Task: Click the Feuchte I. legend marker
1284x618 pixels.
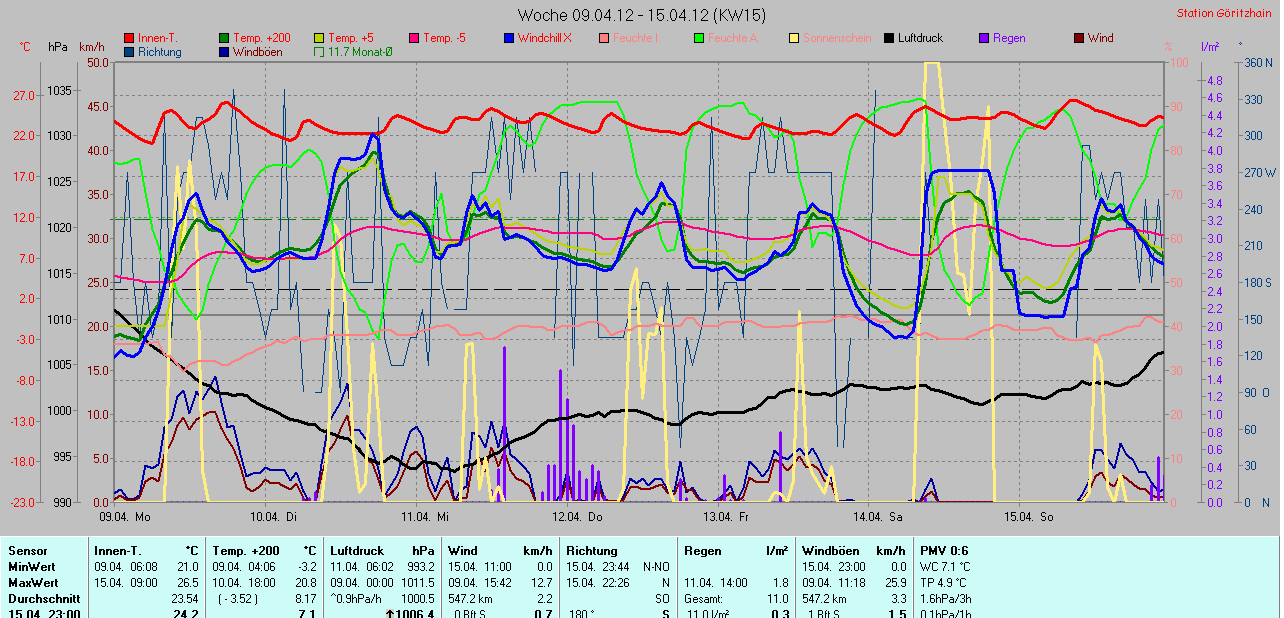Action: (604, 38)
